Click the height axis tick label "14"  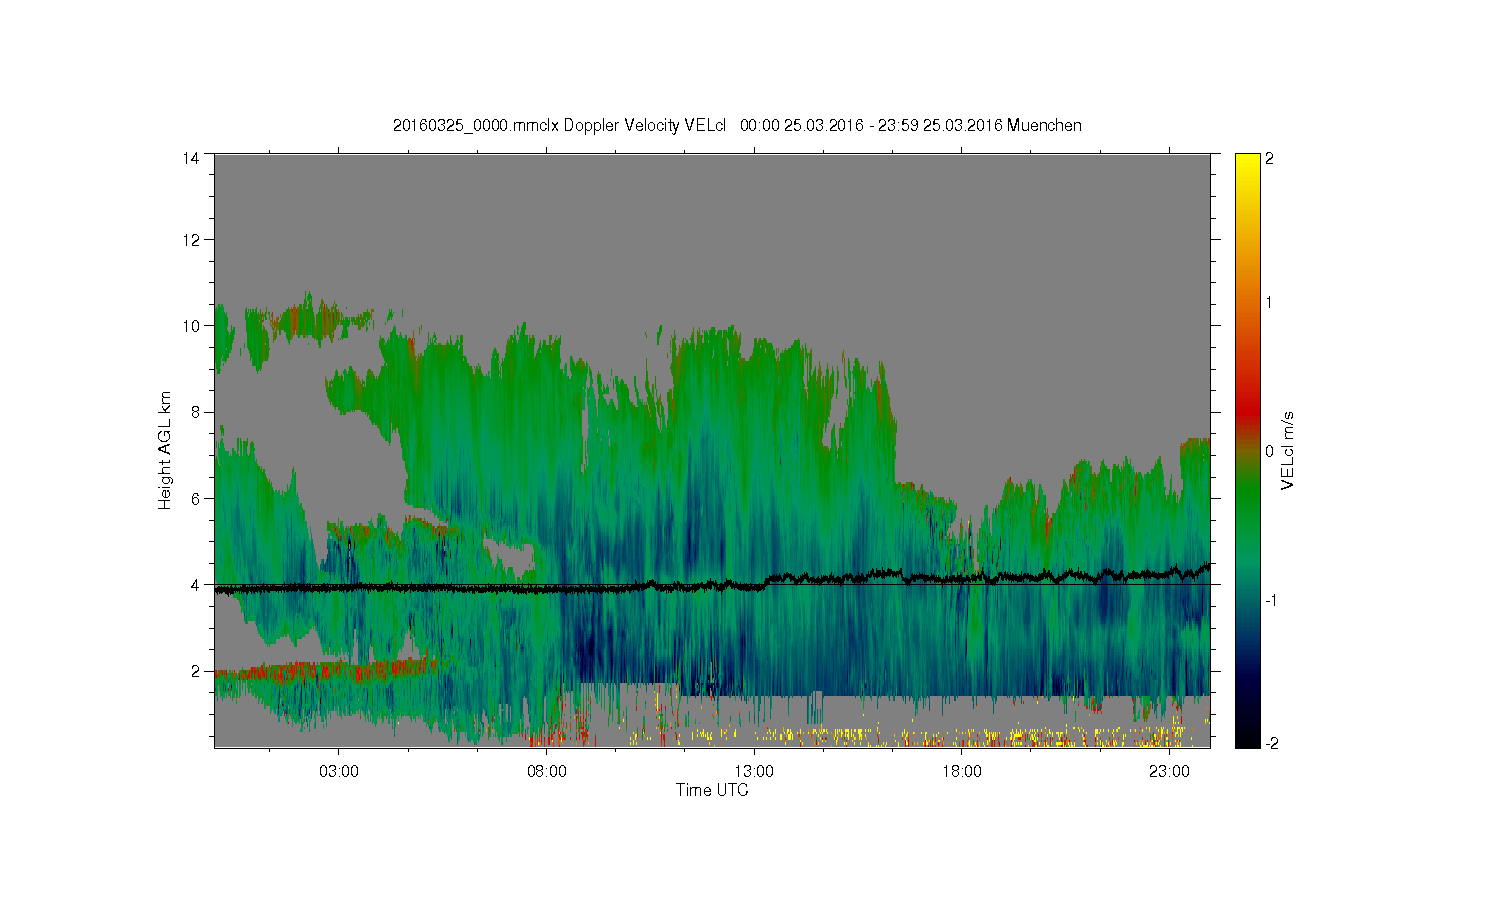point(191,158)
